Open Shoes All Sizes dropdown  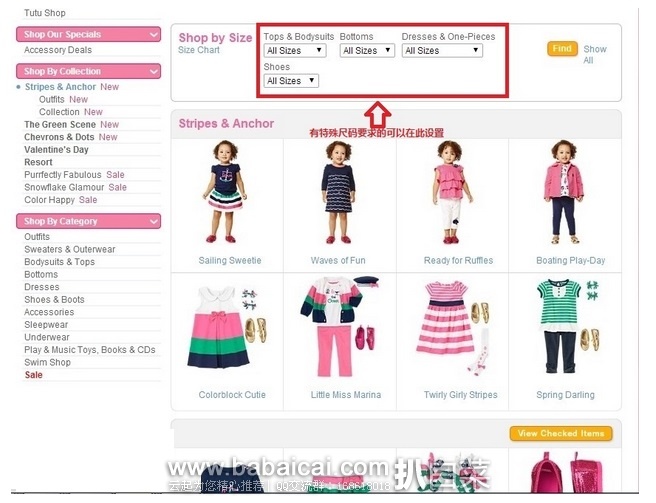[291, 81]
